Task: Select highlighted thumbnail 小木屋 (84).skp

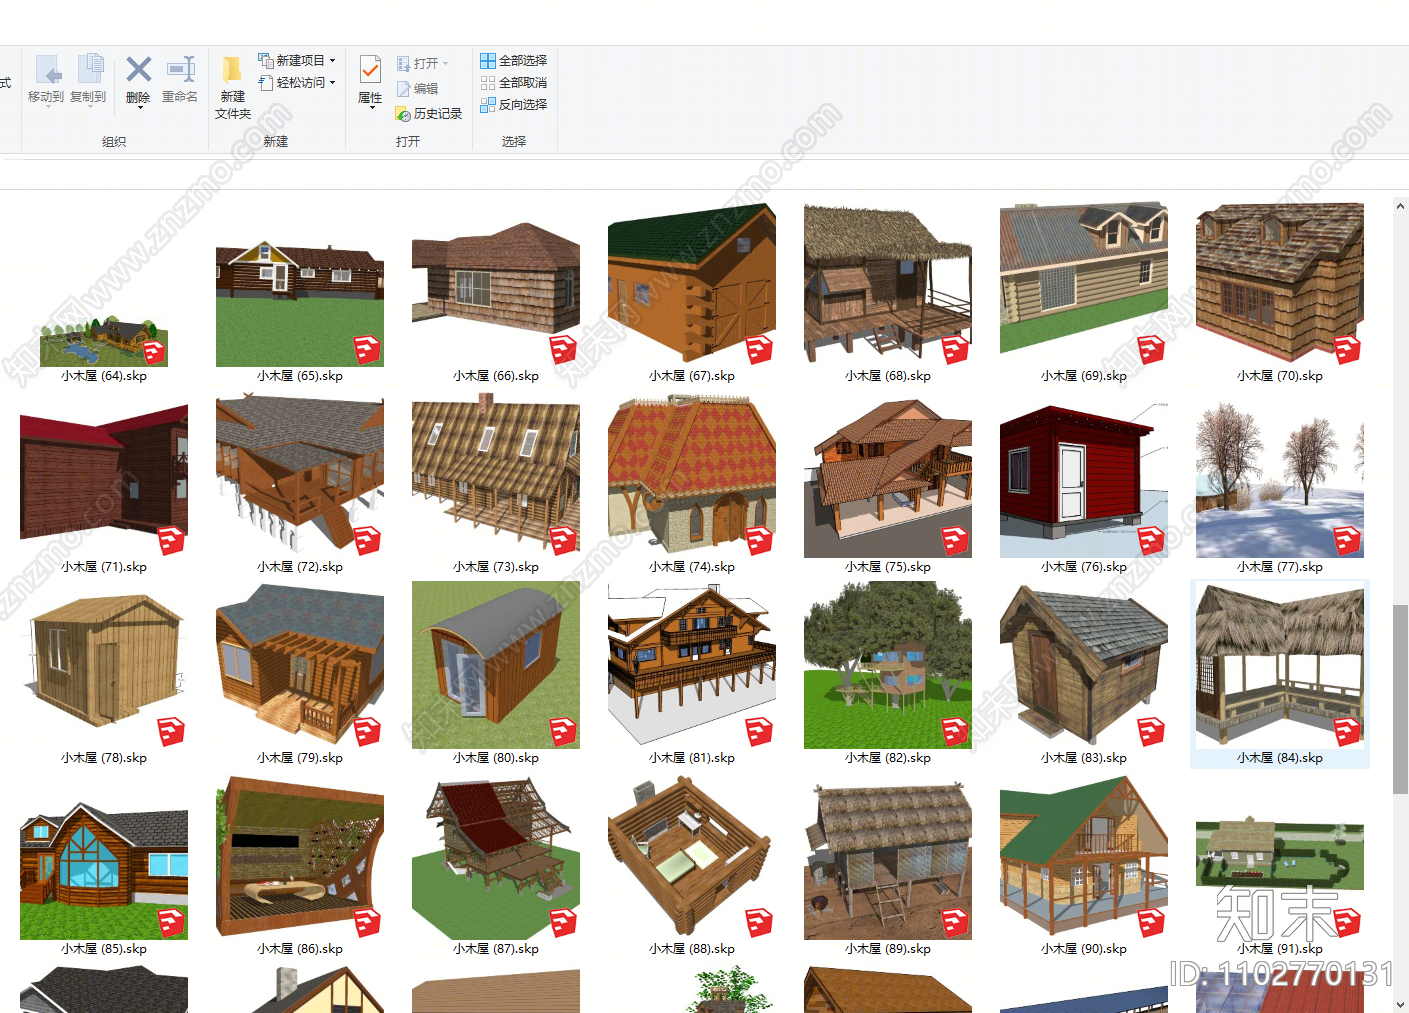Action: [1280, 666]
